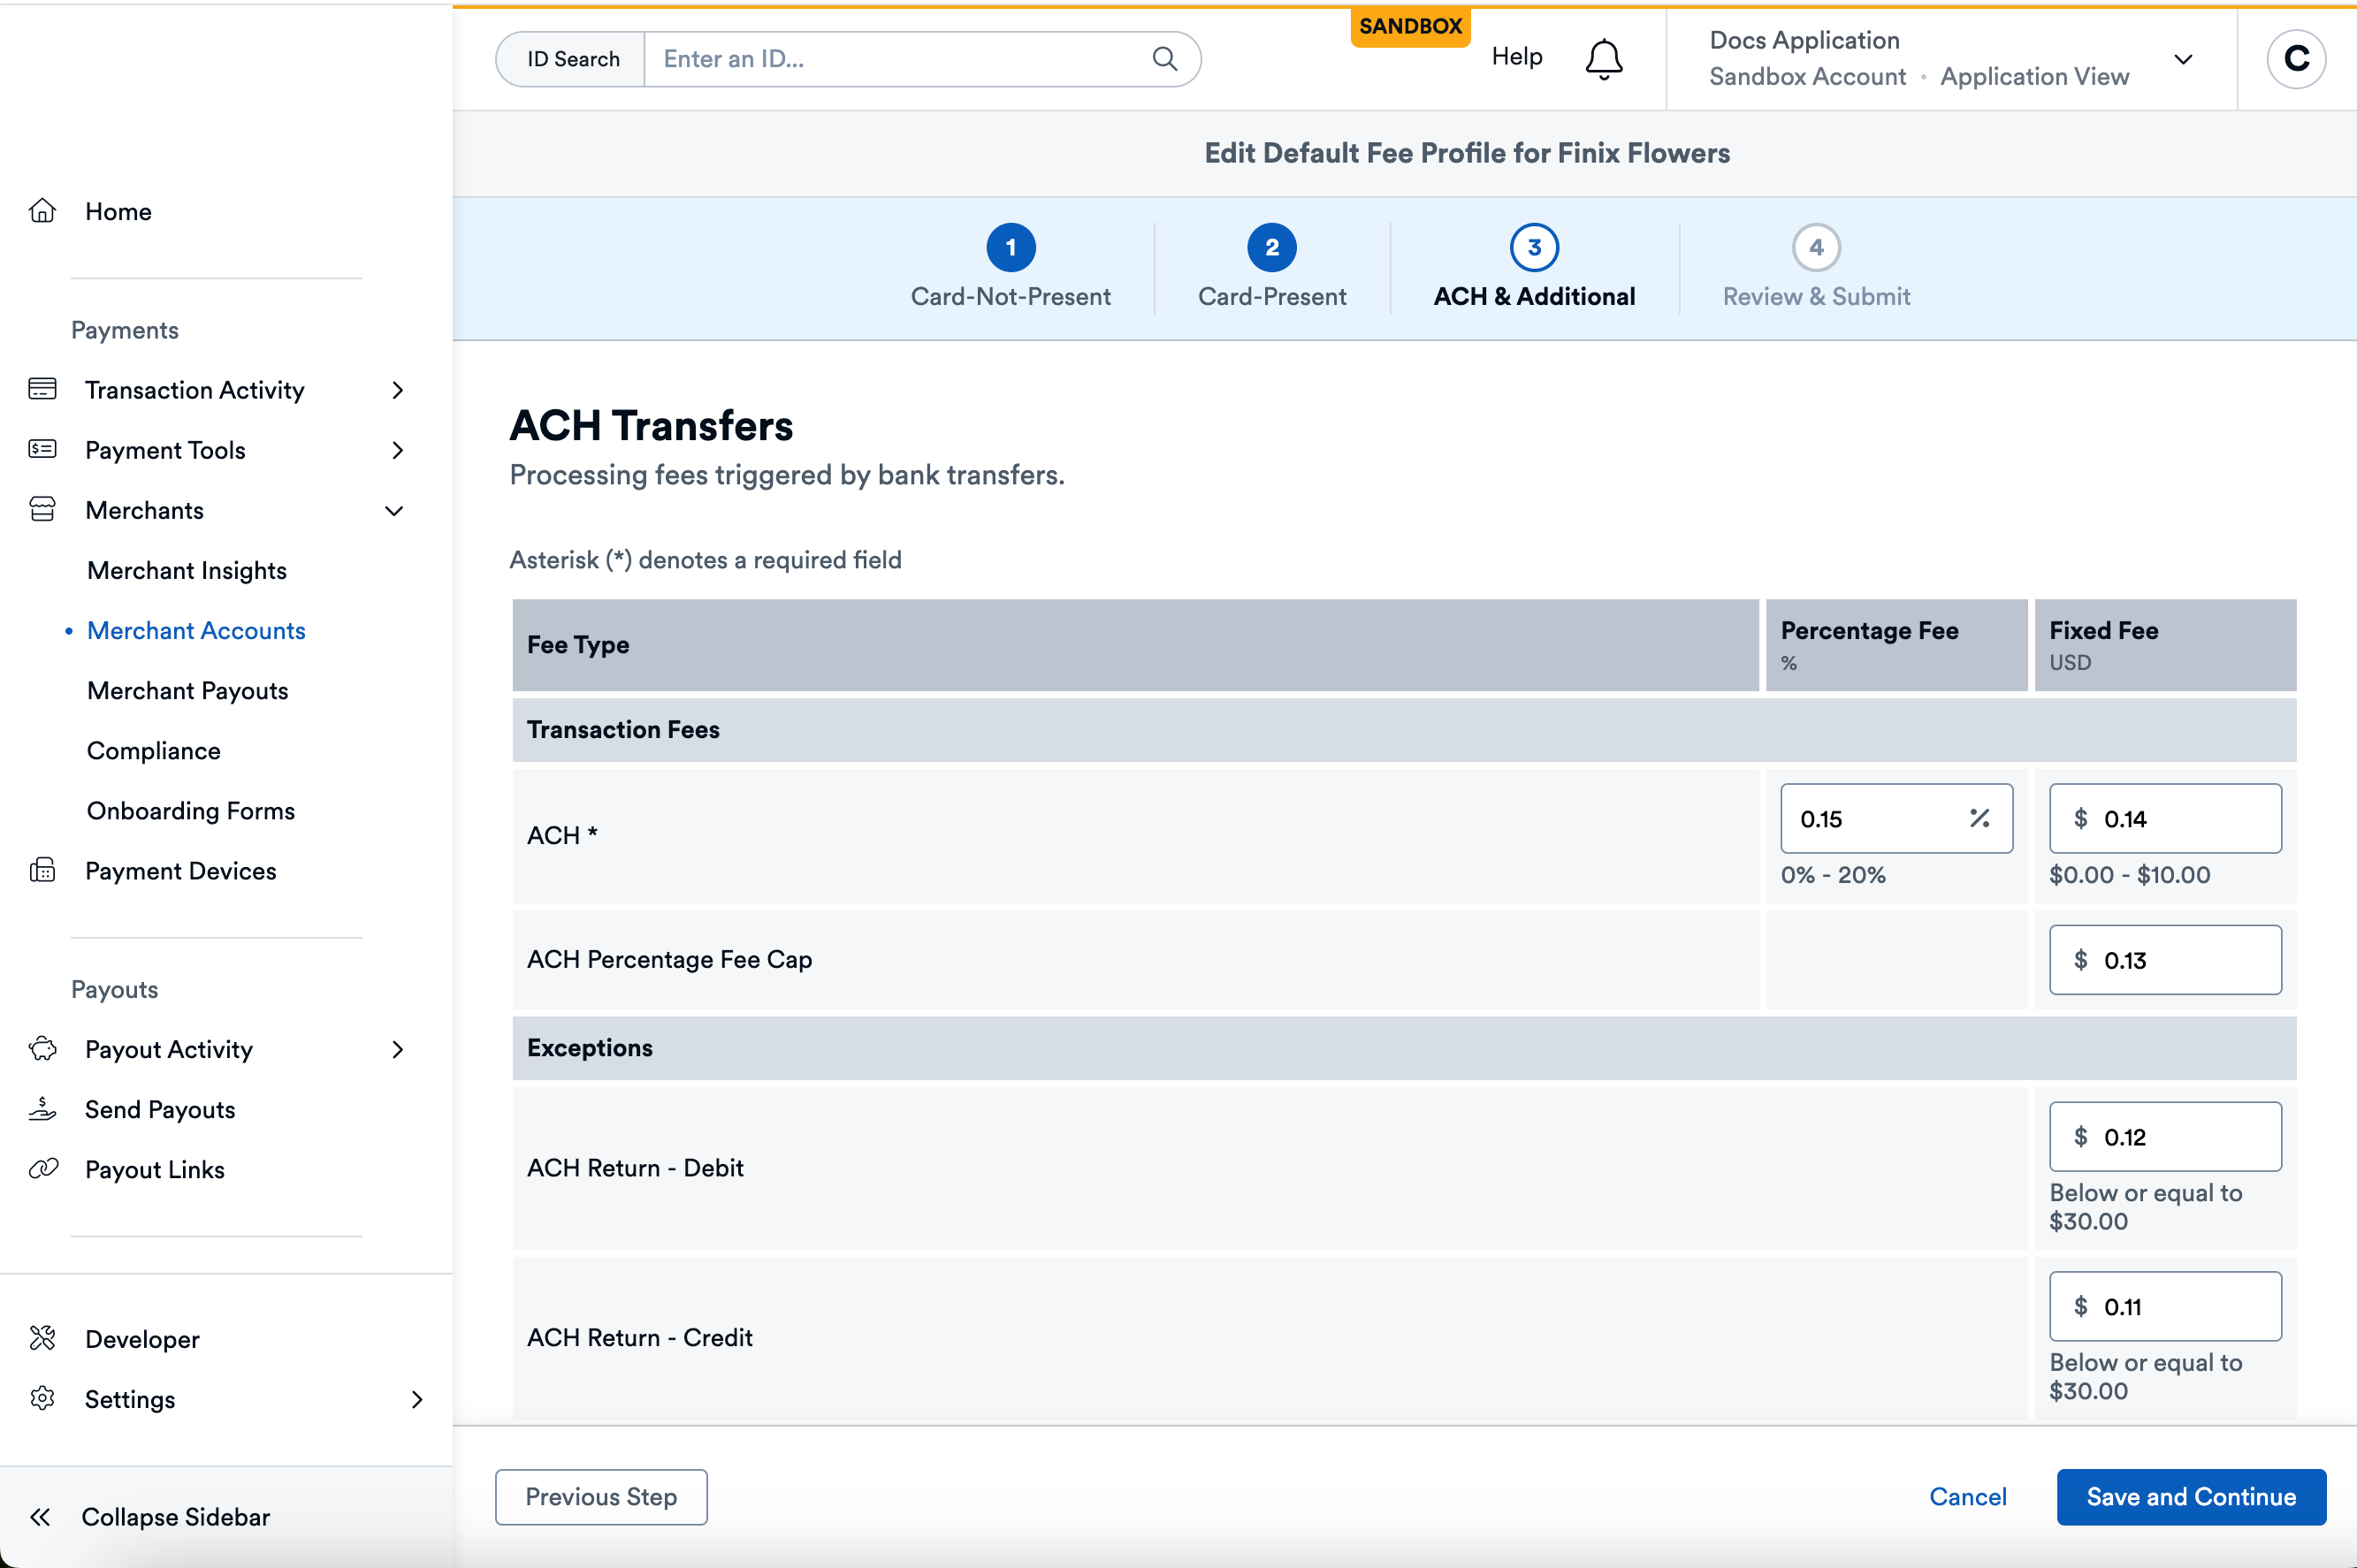Click the Collapse Sidebar double-arrow icon
Screen dimensions: 2357x1568
[x=40, y=1516]
